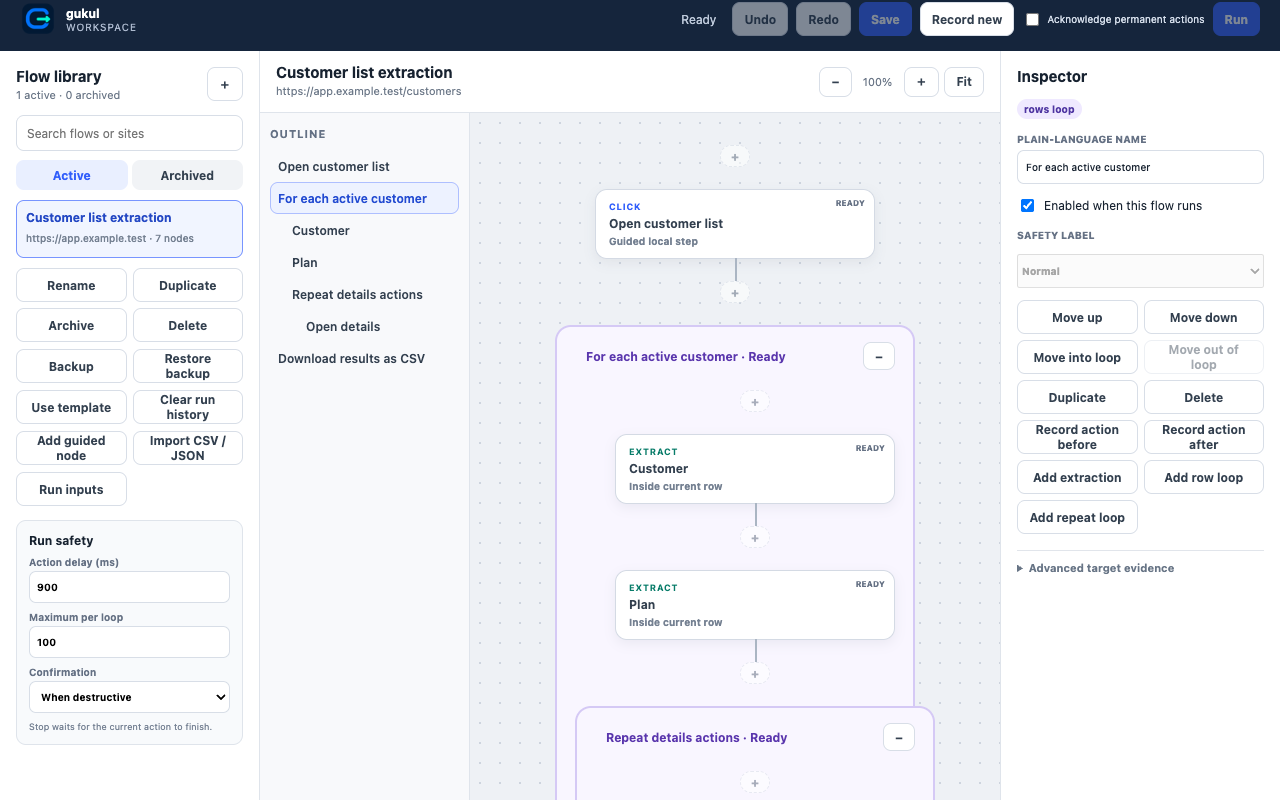Click Record action before
The height and width of the screenshot is (800, 1280).
pyautogui.click(x=1077, y=437)
